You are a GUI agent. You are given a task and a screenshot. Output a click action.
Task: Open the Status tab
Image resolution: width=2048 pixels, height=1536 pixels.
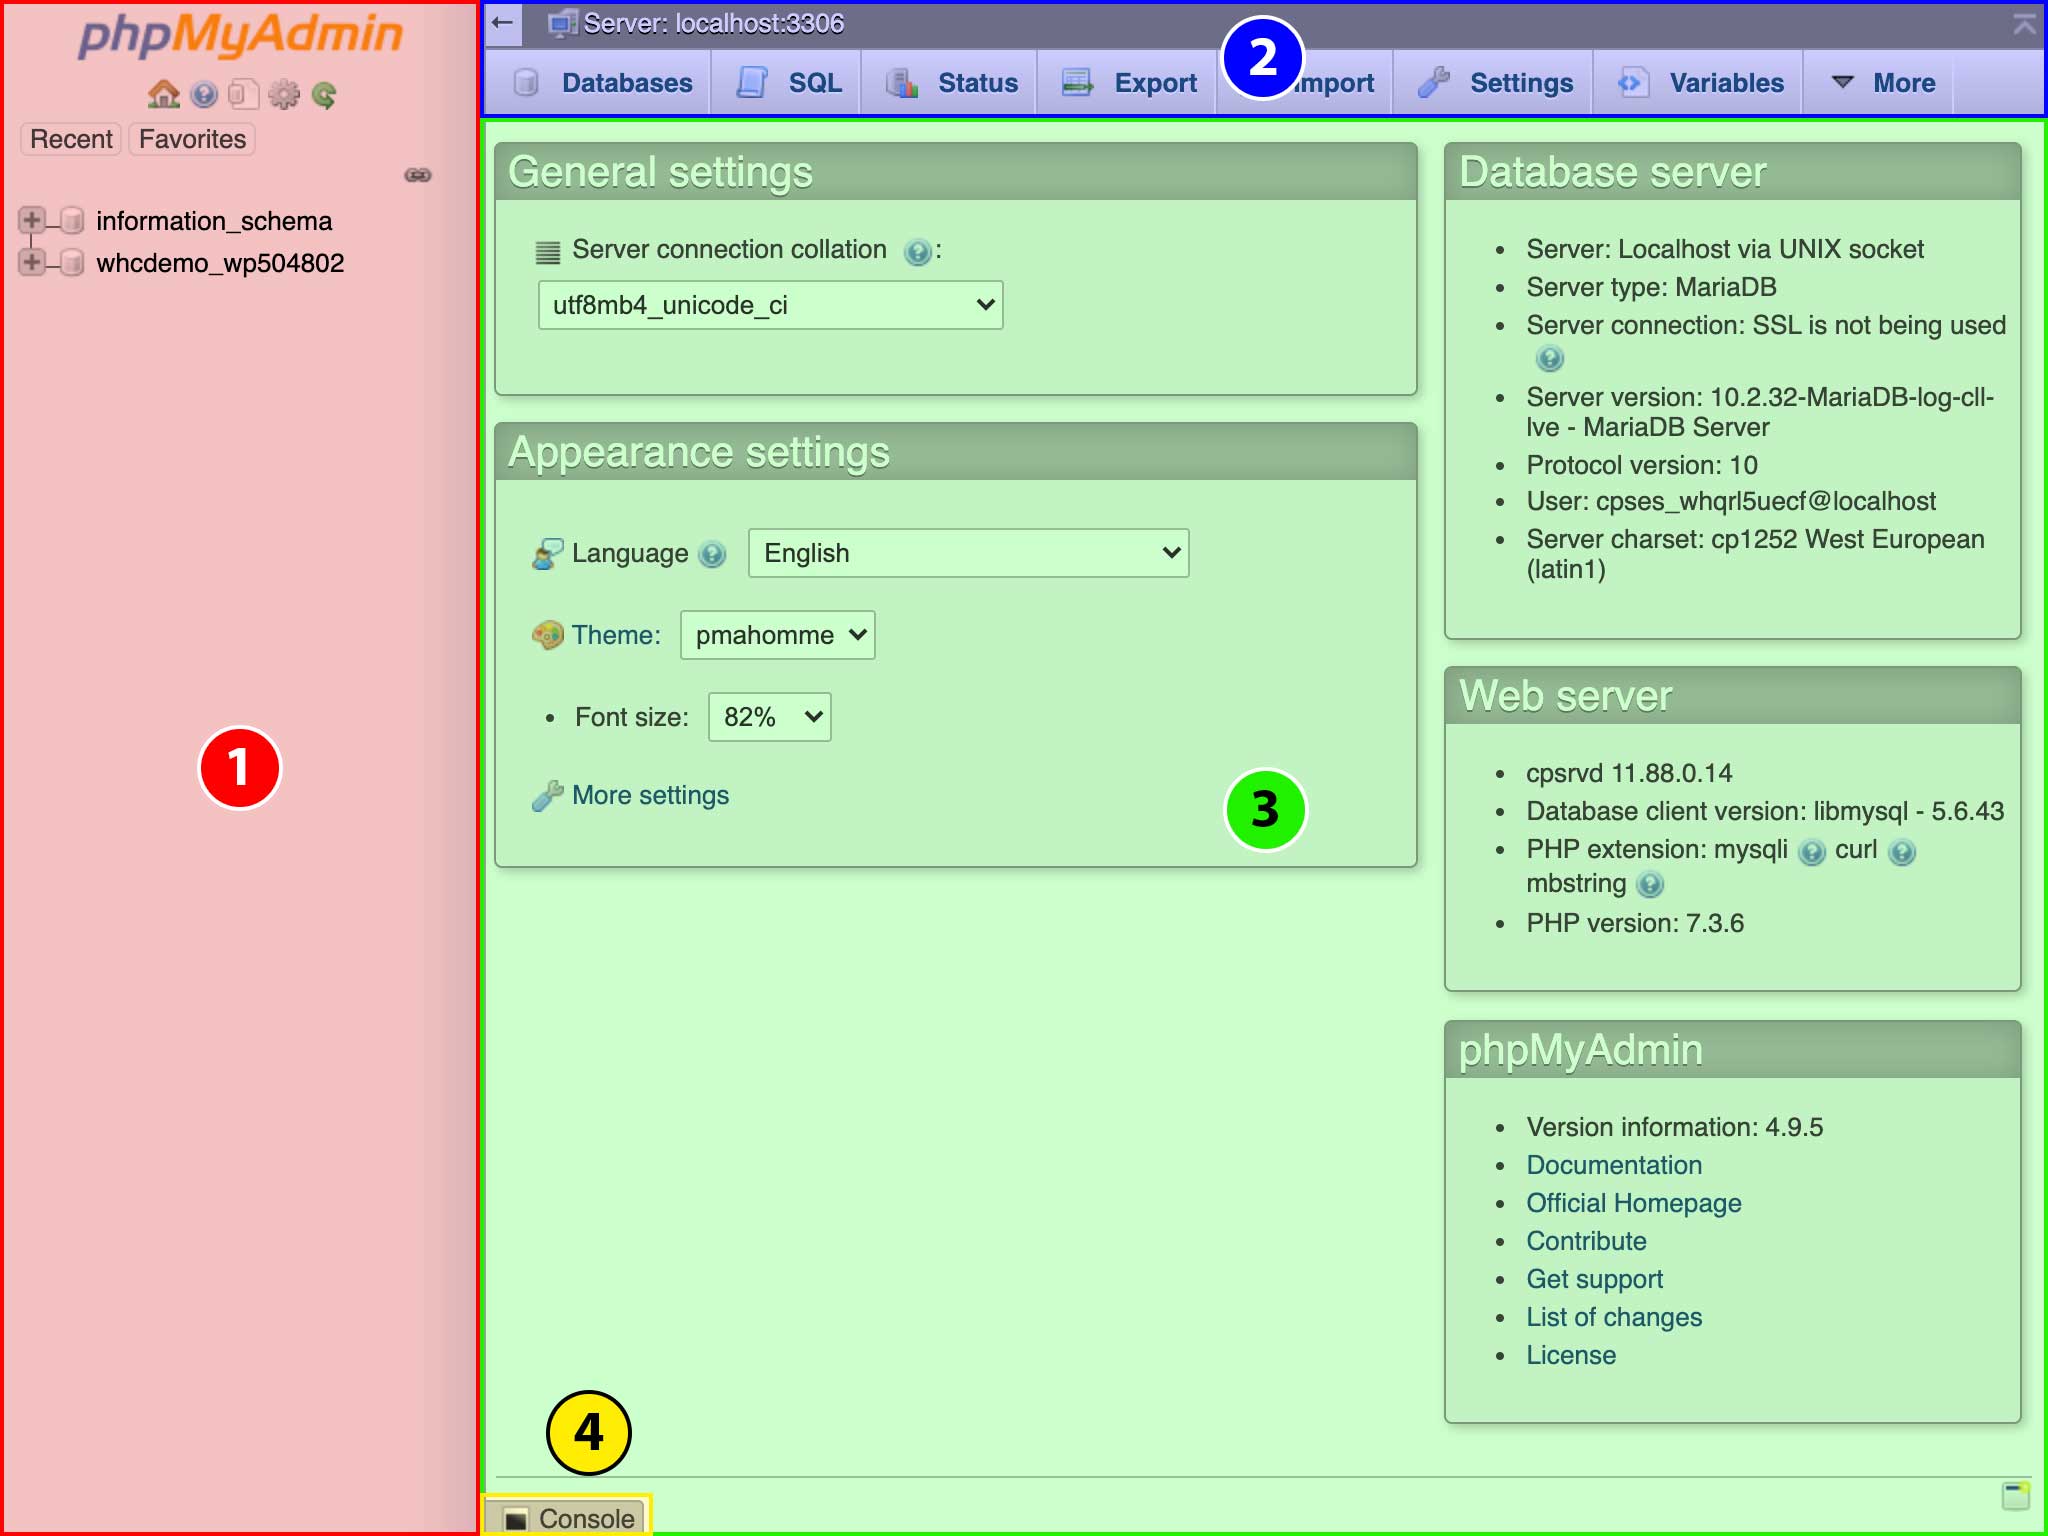[951, 83]
